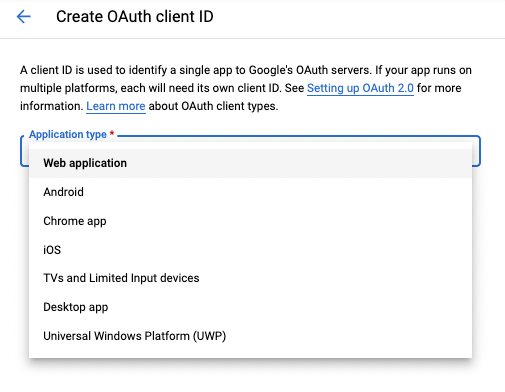Click the Create OAuth client ID heading
The width and height of the screenshot is (505, 392).
click(x=135, y=17)
